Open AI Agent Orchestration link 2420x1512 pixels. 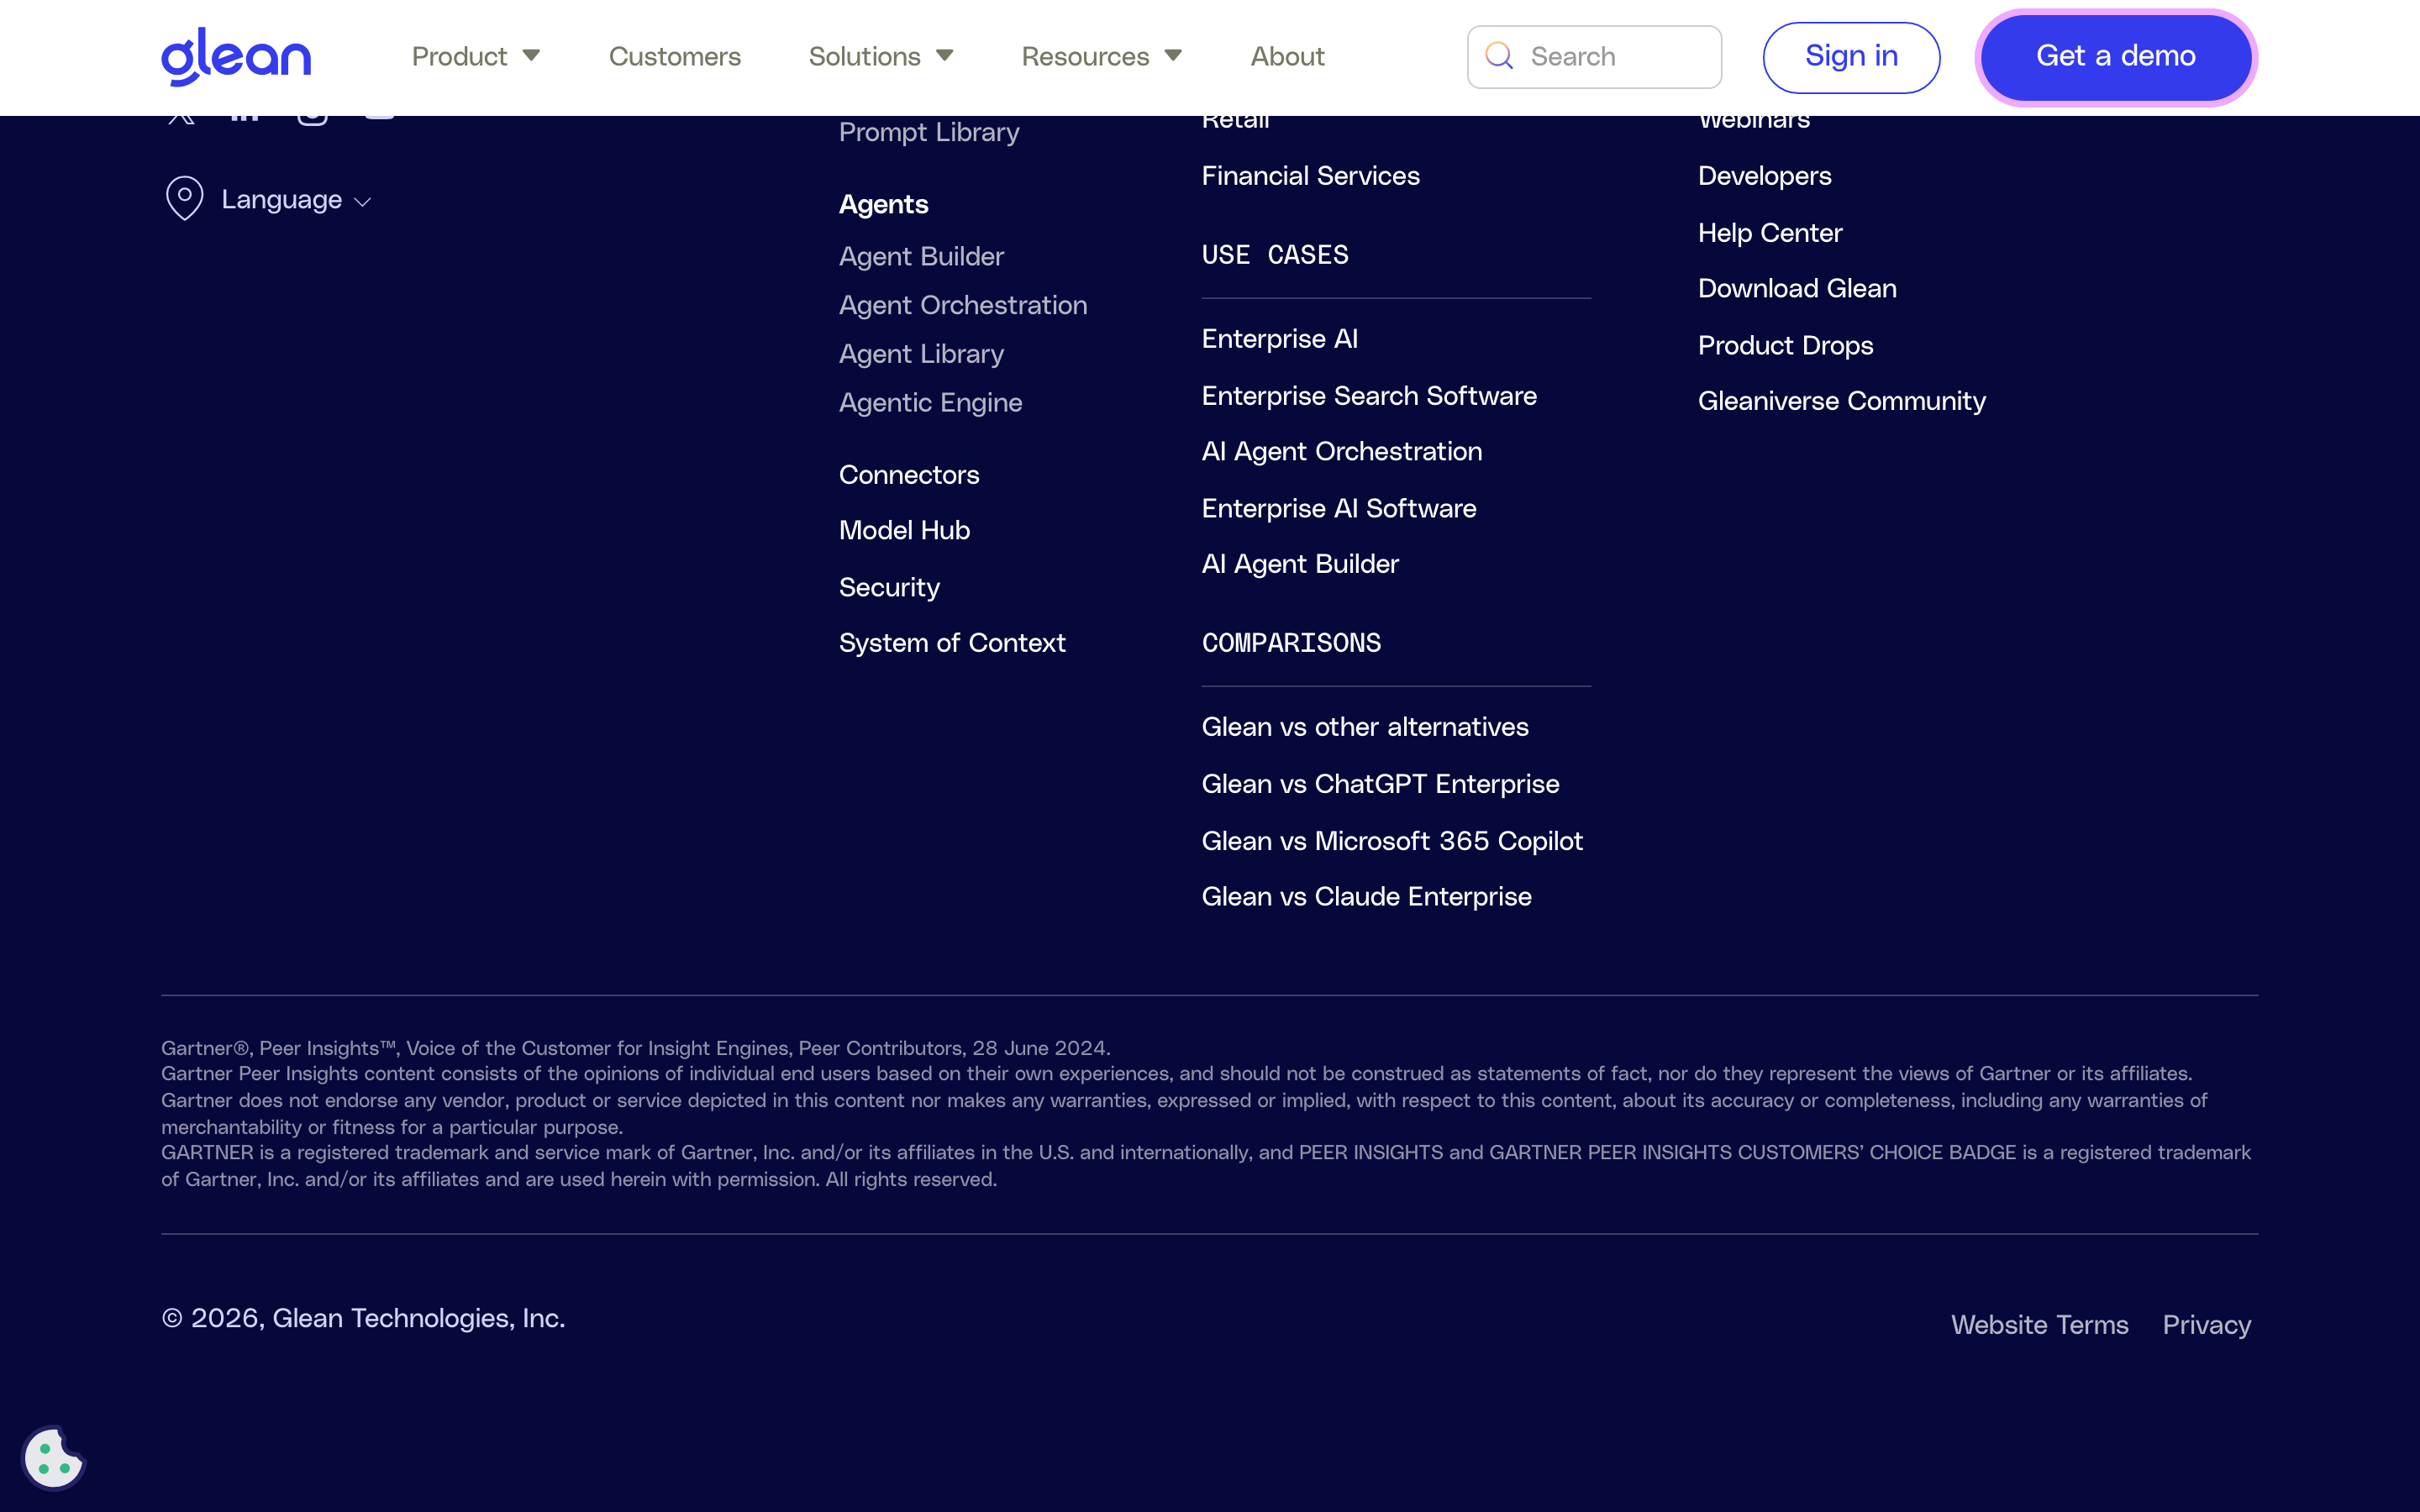click(1342, 452)
